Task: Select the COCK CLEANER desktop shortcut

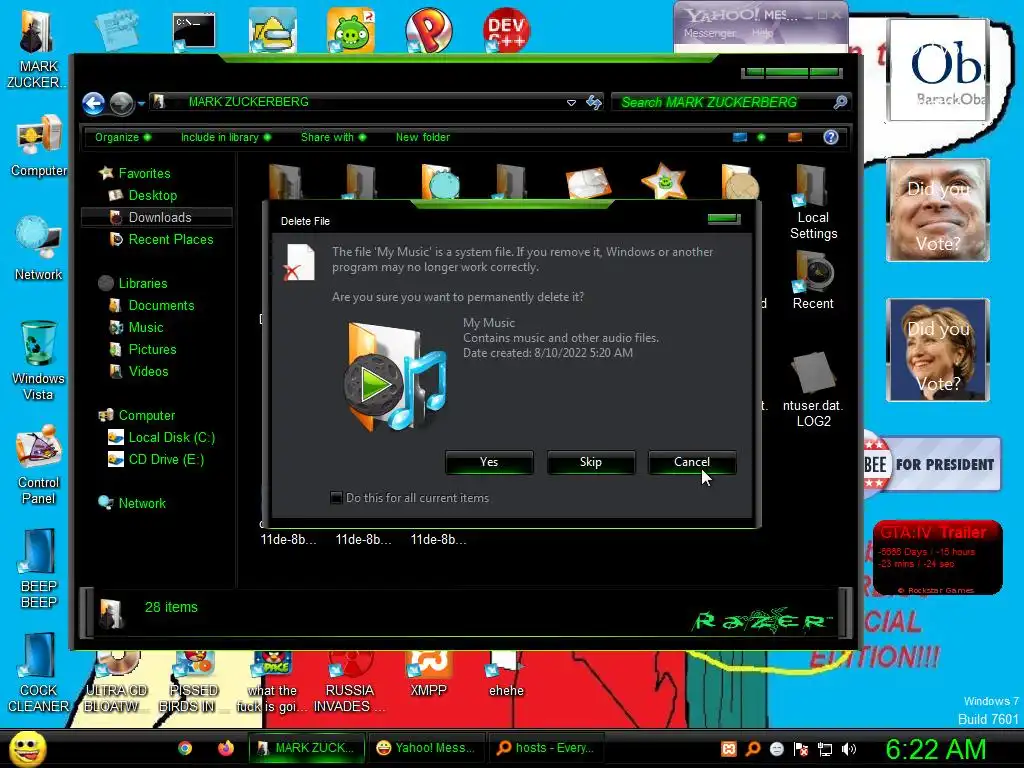Action: tap(39, 673)
